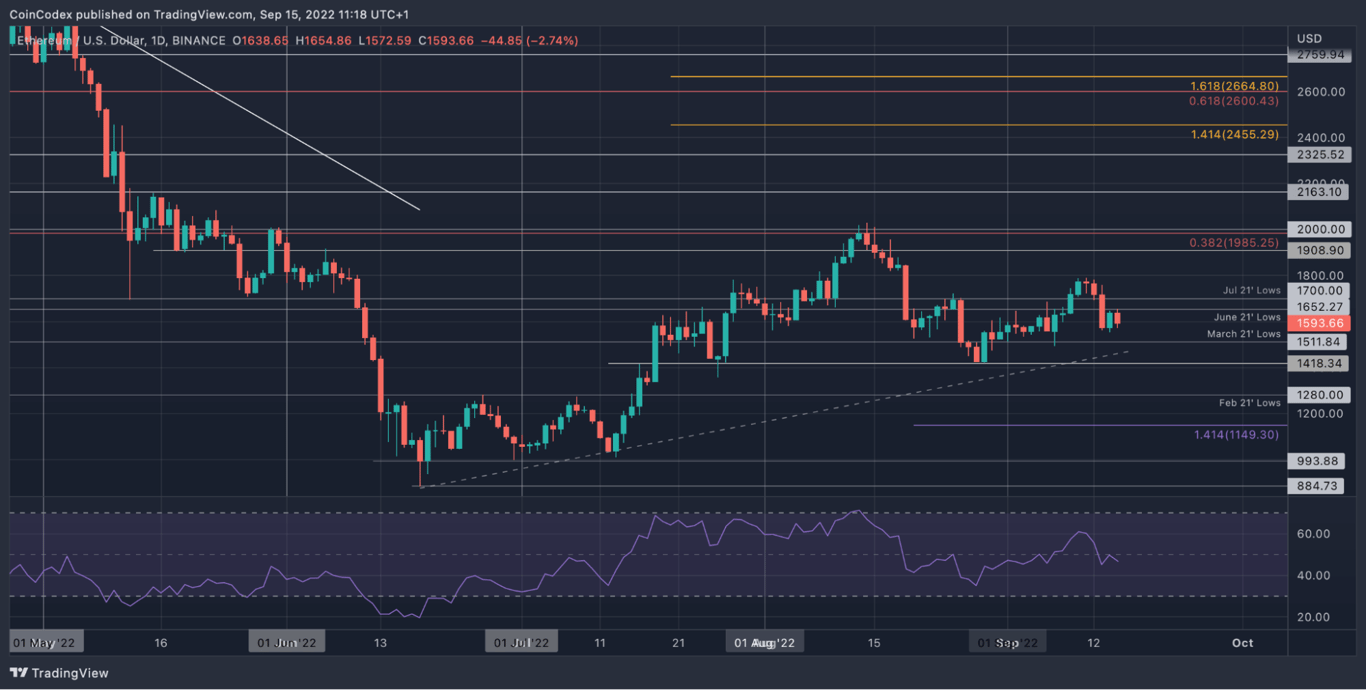Click the 2325.52 price label on the right axis
The height and width of the screenshot is (690, 1366).
(1319, 155)
